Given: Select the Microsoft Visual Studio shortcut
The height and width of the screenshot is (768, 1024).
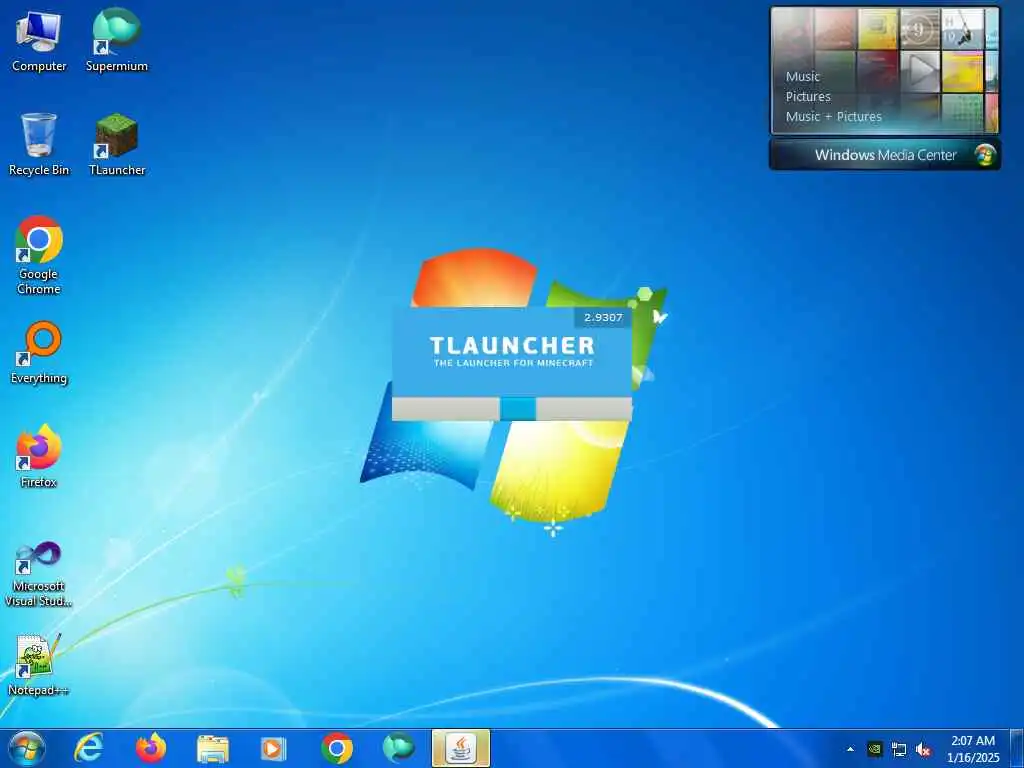Looking at the screenshot, I should pyautogui.click(x=39, y=575).
